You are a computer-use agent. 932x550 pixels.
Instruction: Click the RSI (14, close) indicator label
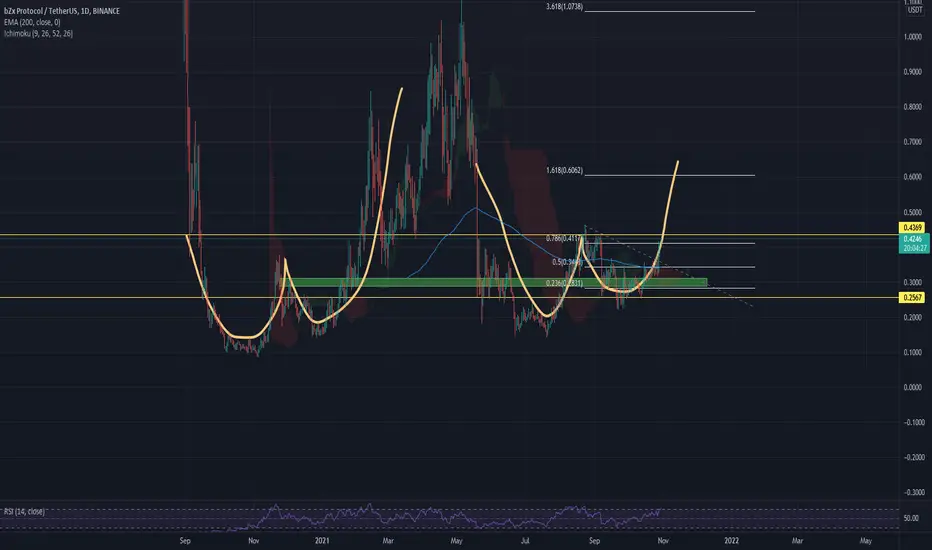(x=24, y=511)
